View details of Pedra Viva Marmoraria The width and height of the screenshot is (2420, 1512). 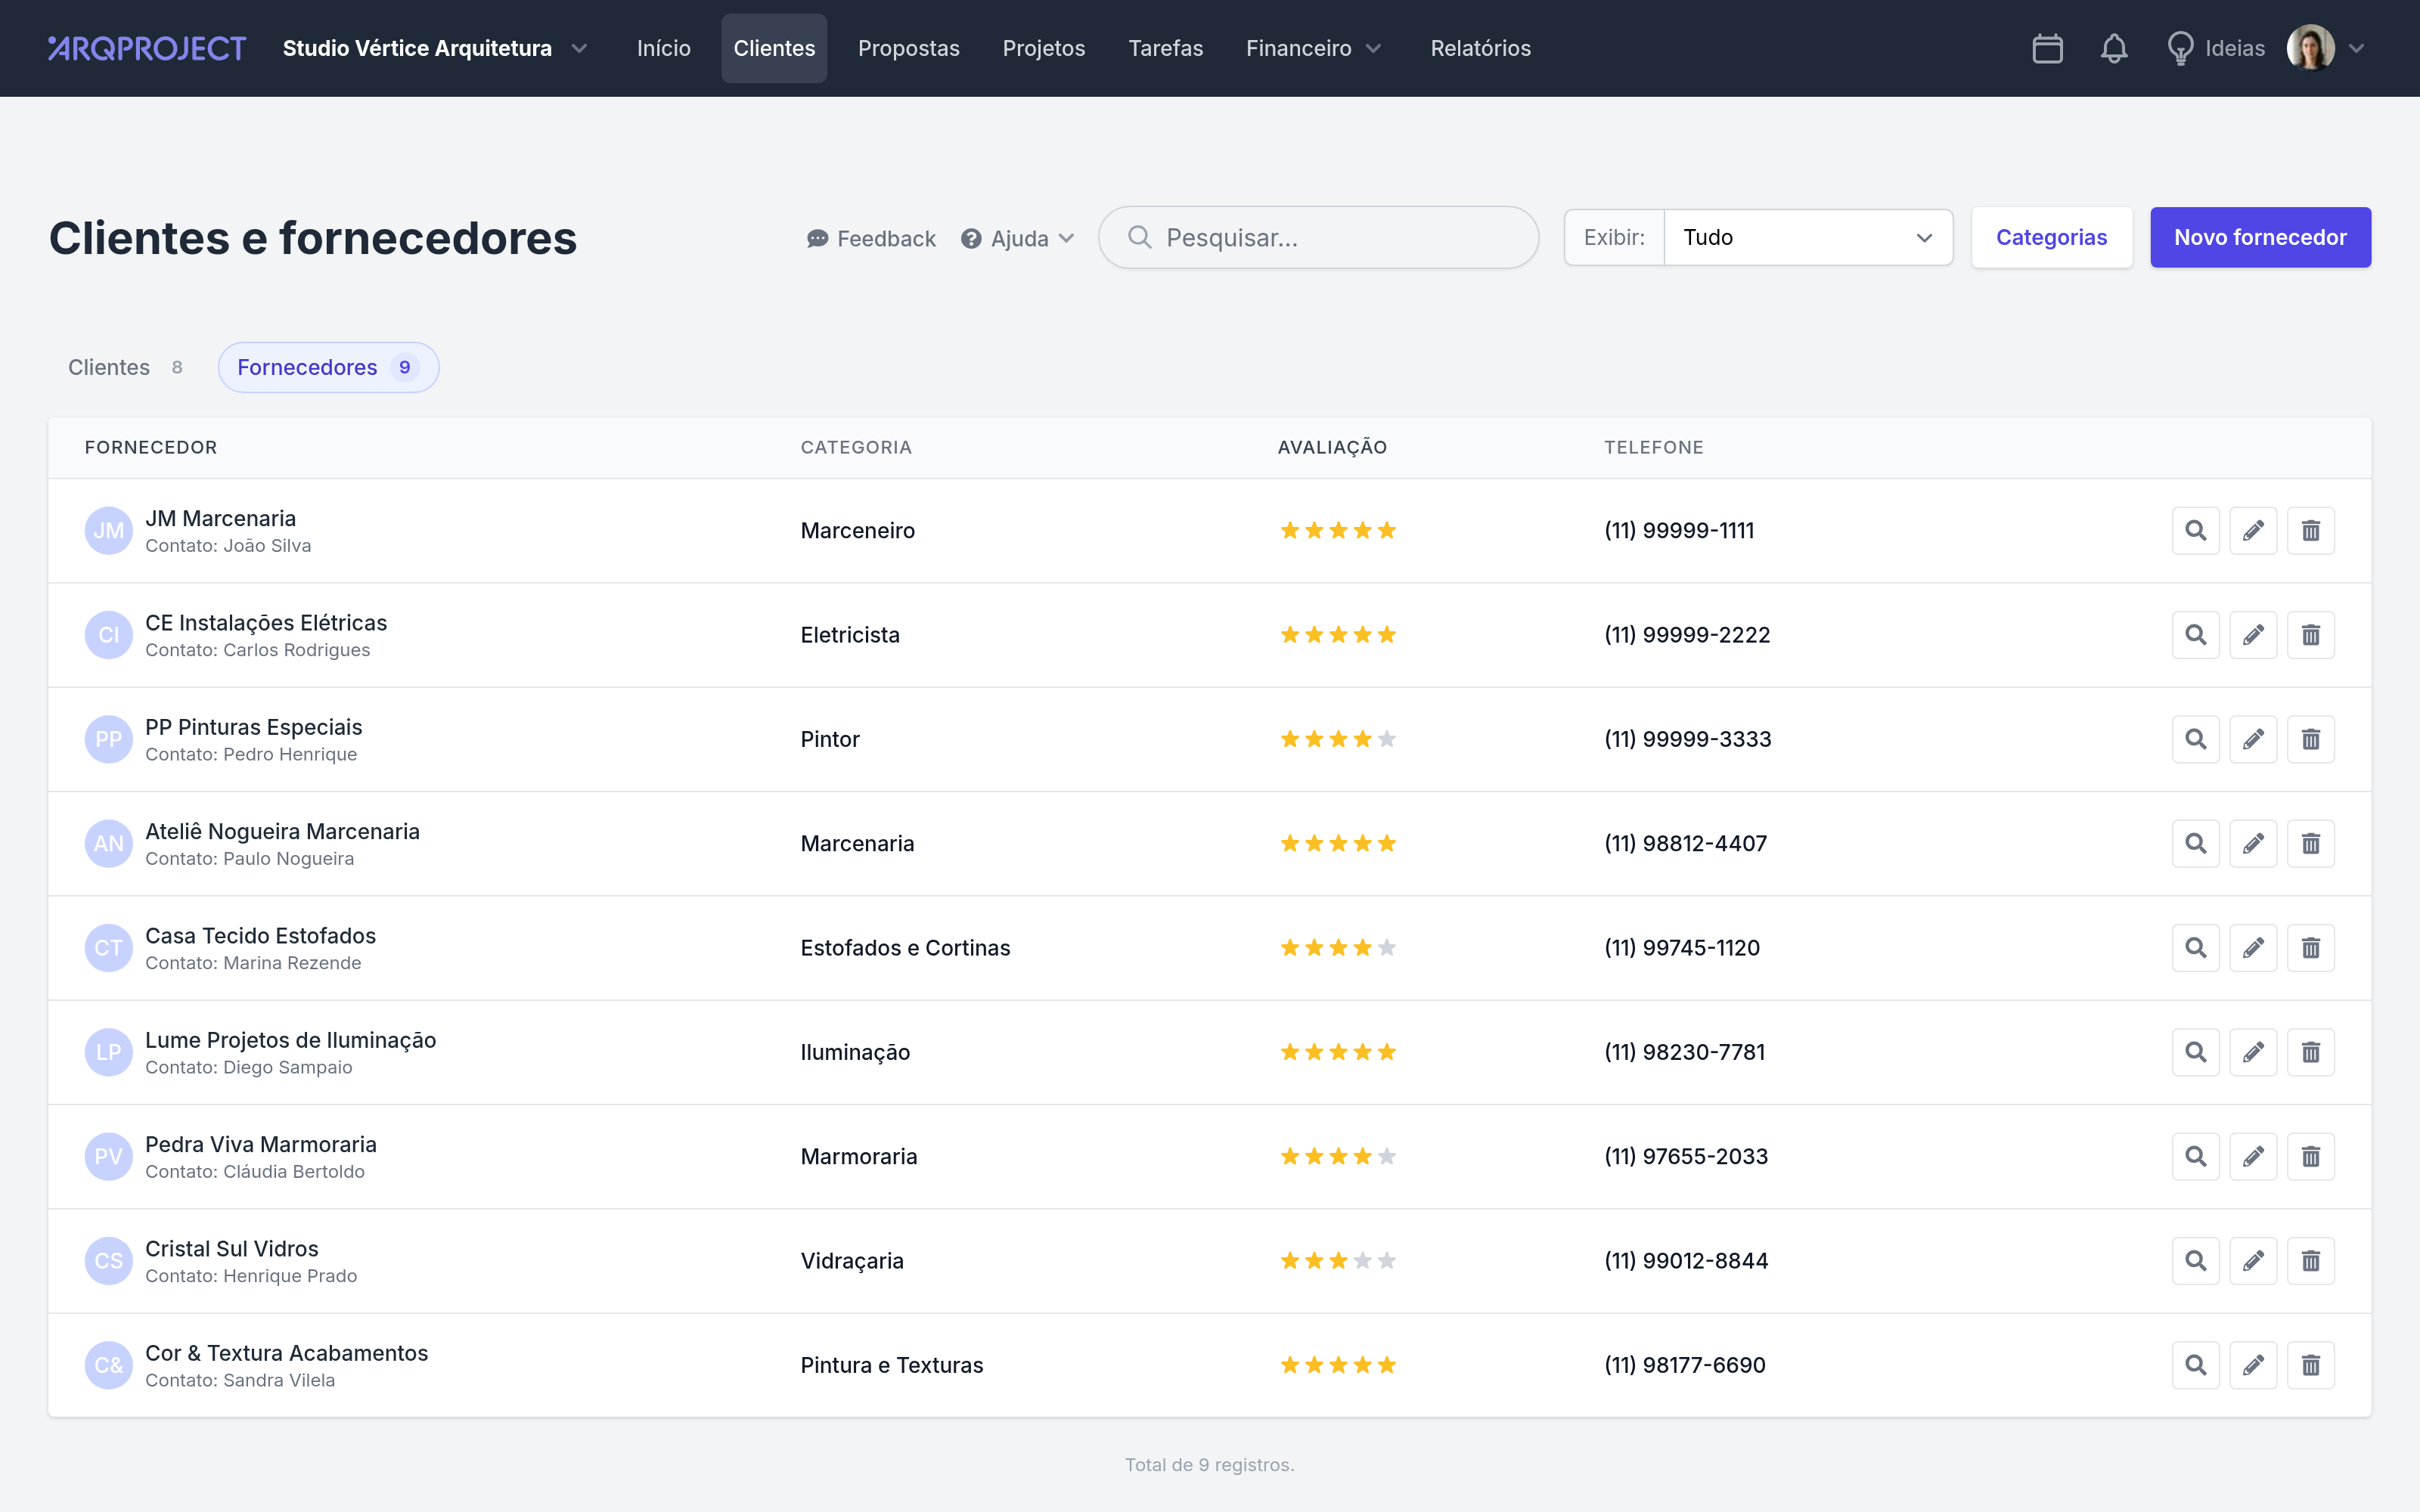2195,1157
